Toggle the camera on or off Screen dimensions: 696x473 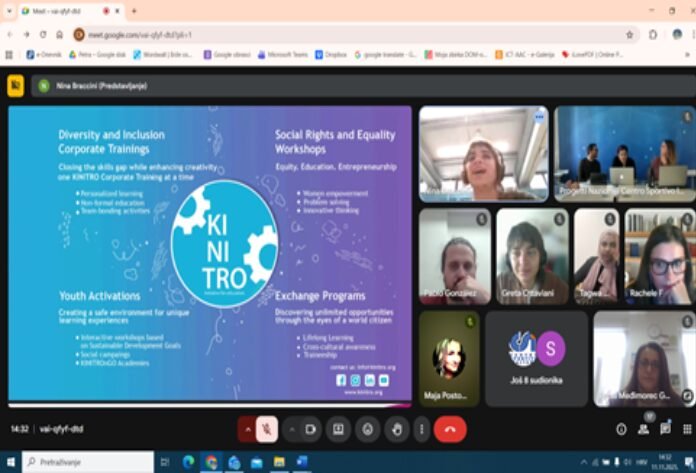(x=311, y=429)
